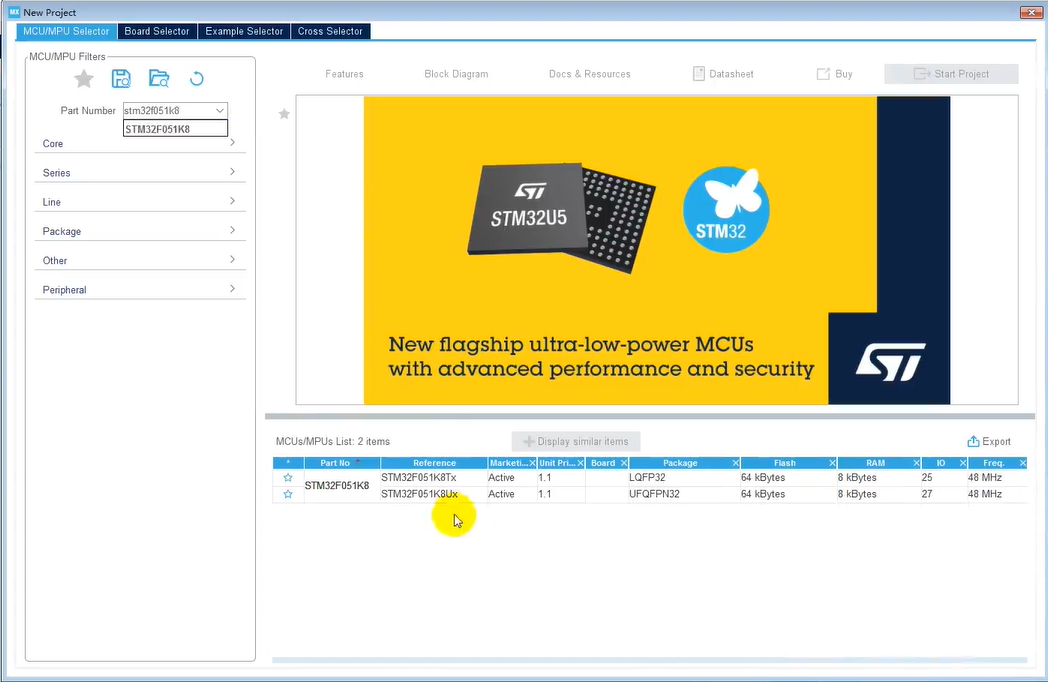
Task: Expand the Core filter
Action: tap(140, 144)
